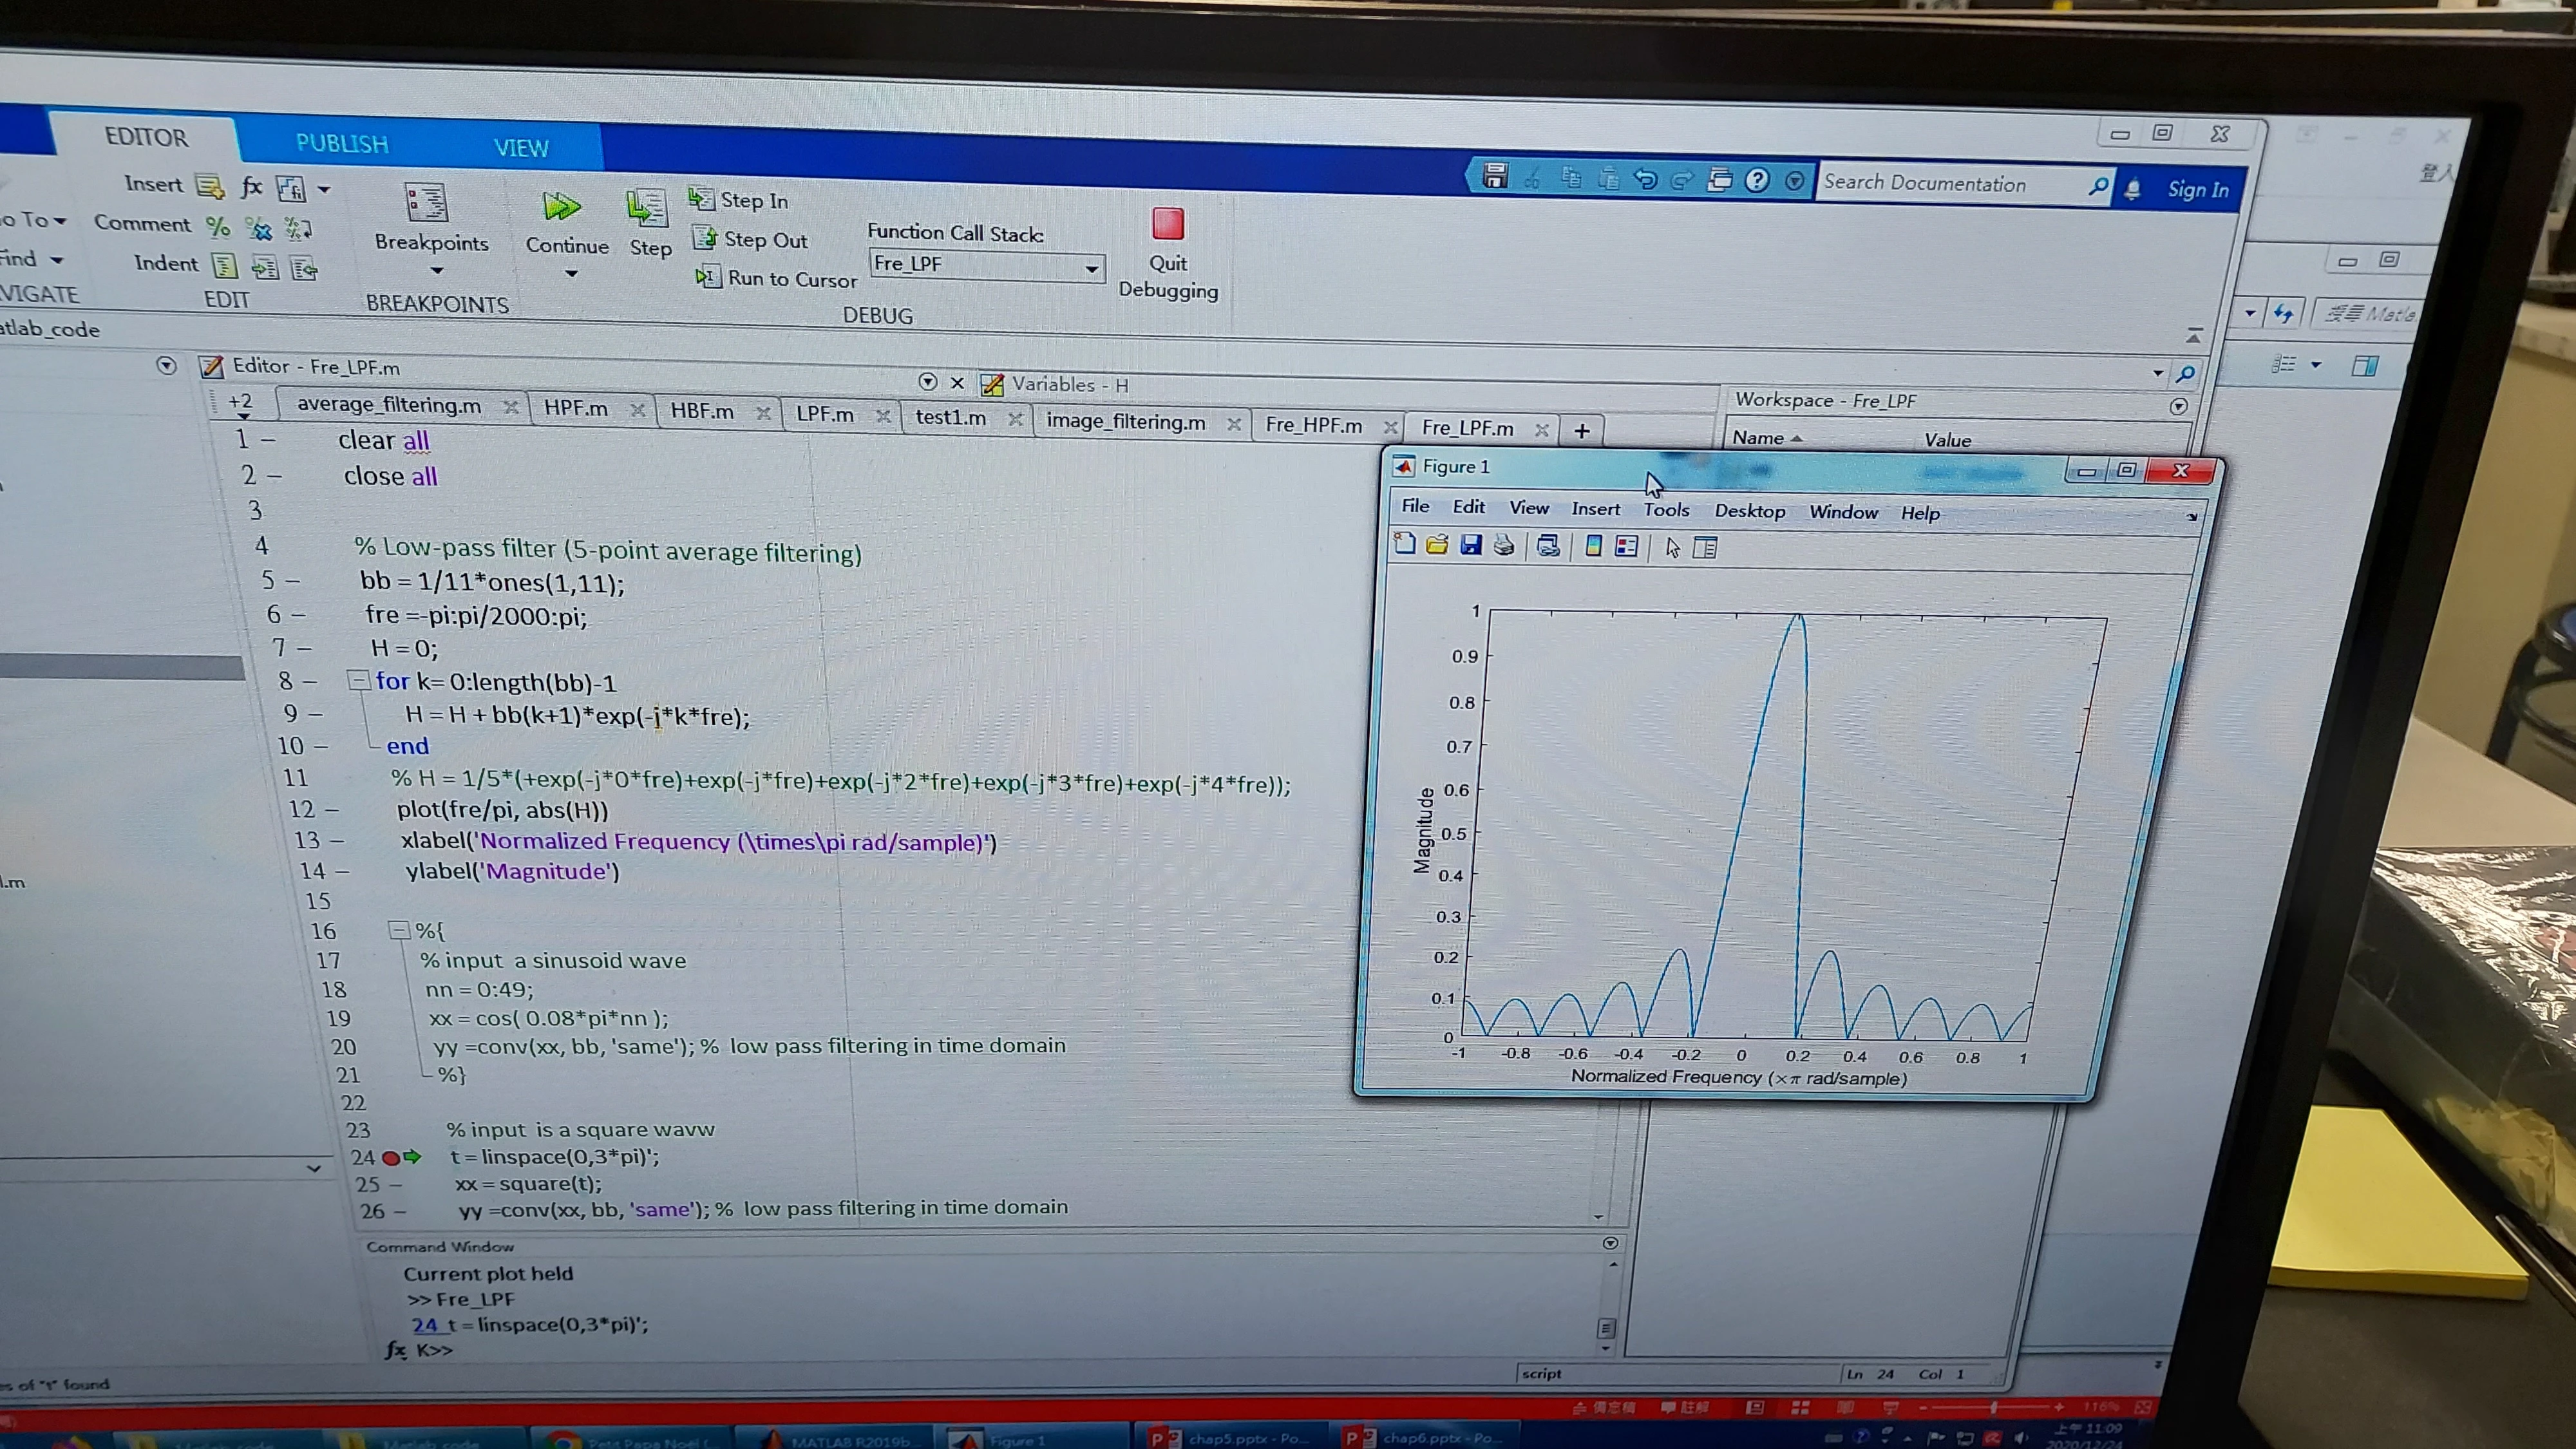Open Breakpoints icon
The image size is (2576, 1449).
pos(427,202)
